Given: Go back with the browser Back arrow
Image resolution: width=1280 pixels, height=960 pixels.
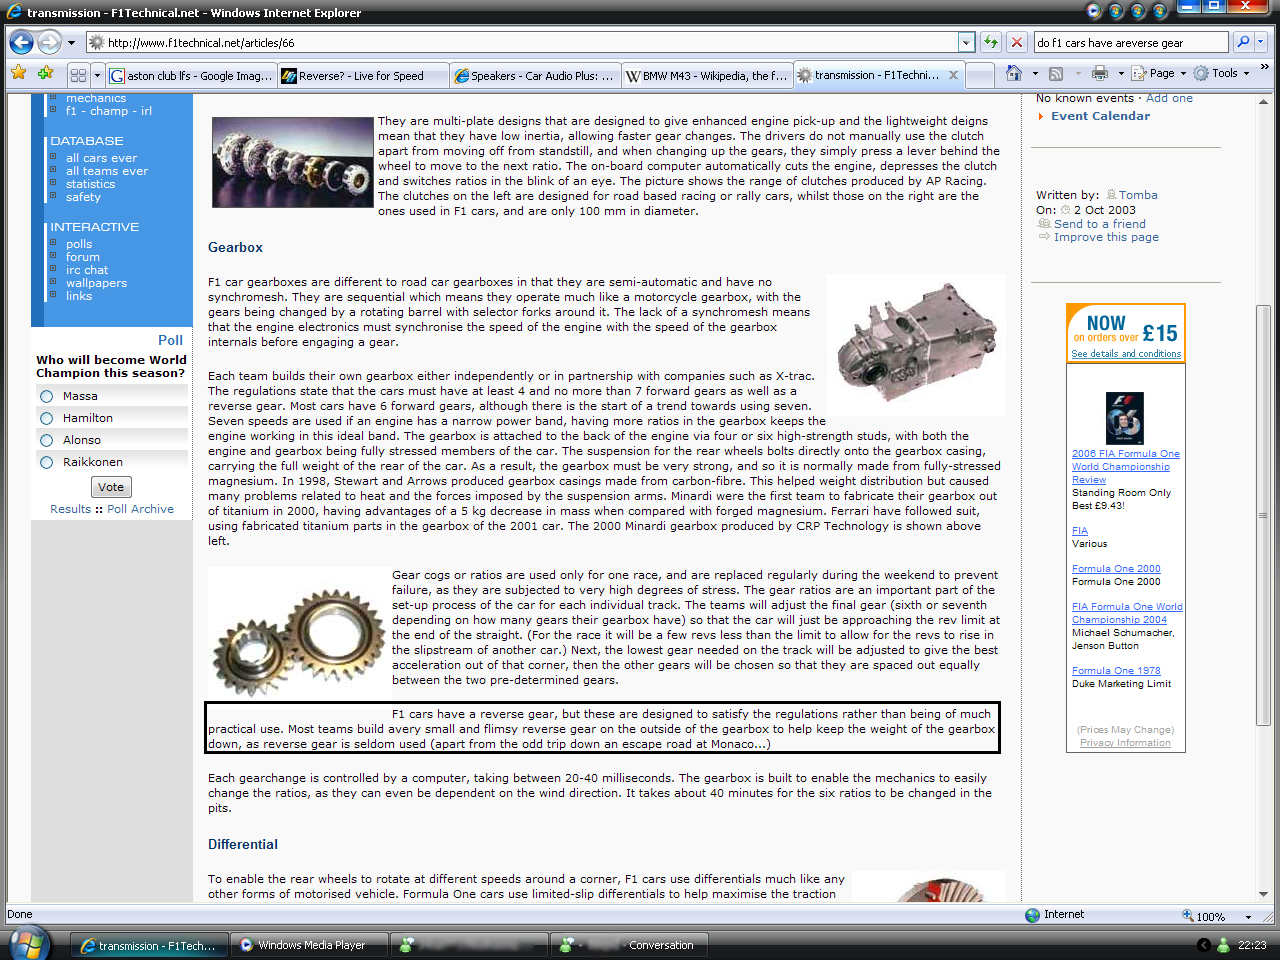Looking at the screenshot, I should [21, 42].
